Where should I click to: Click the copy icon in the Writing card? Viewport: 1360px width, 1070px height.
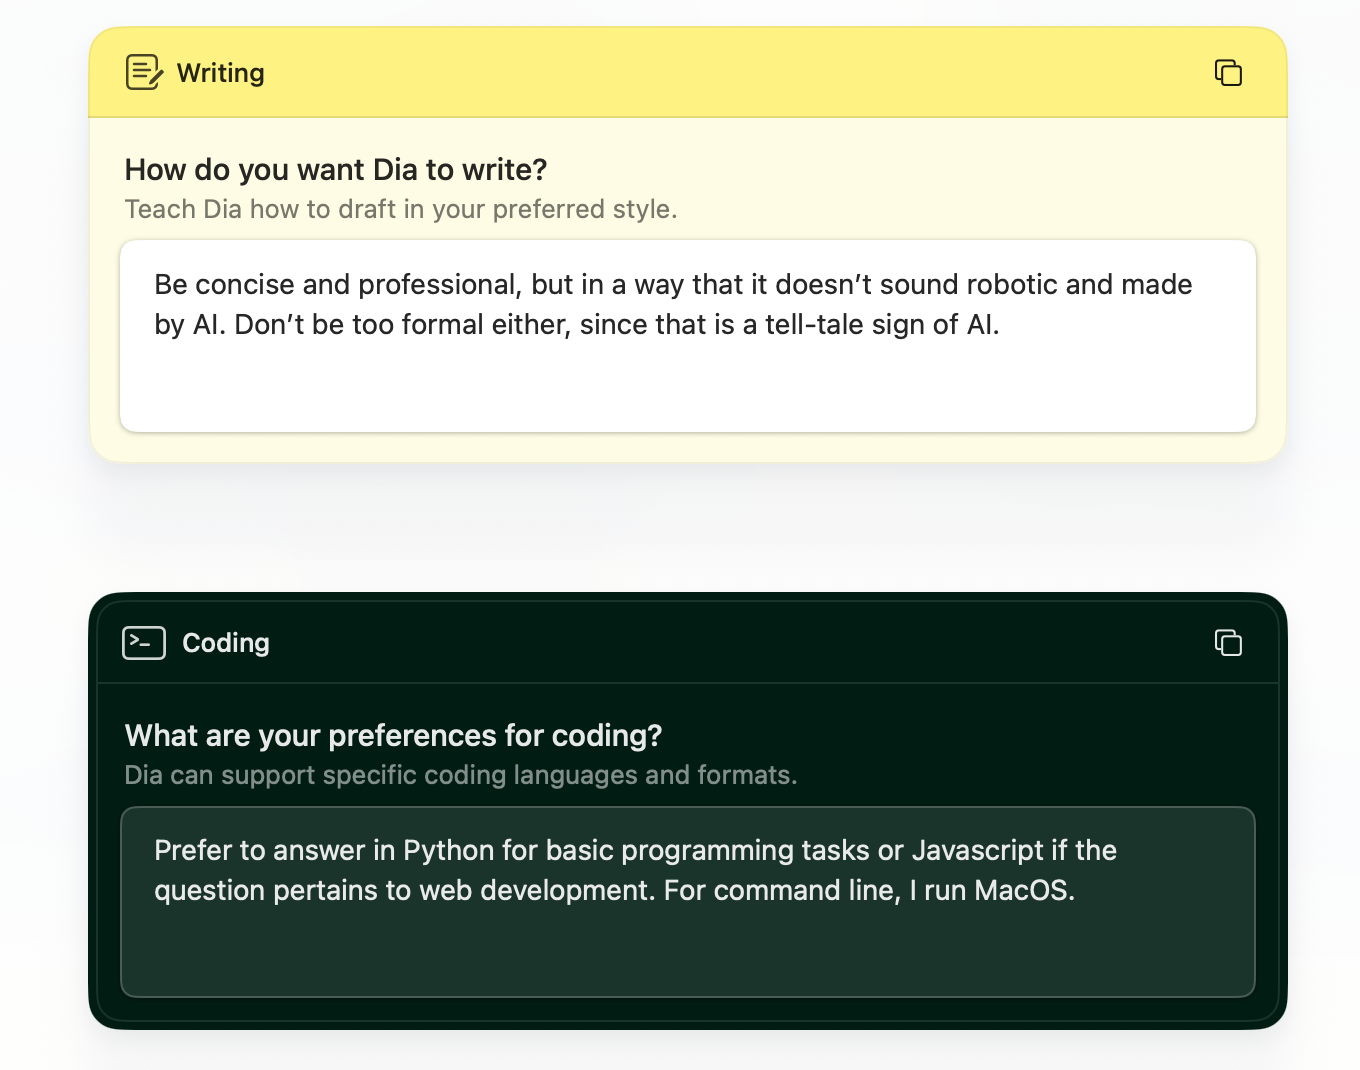click(1228, 73)
